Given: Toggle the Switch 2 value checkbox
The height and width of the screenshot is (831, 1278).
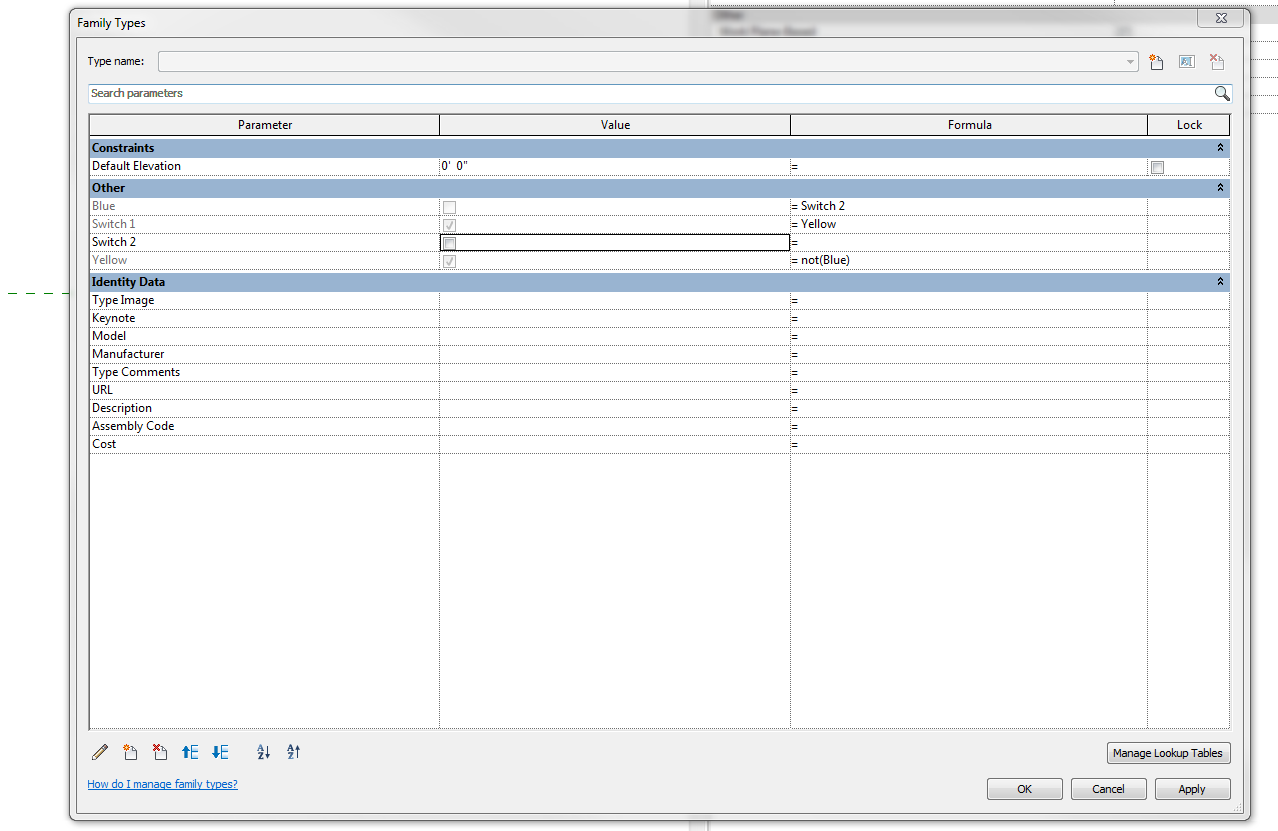Looking at the screenshot, I should pyautogui.click(x=449, y=242).
